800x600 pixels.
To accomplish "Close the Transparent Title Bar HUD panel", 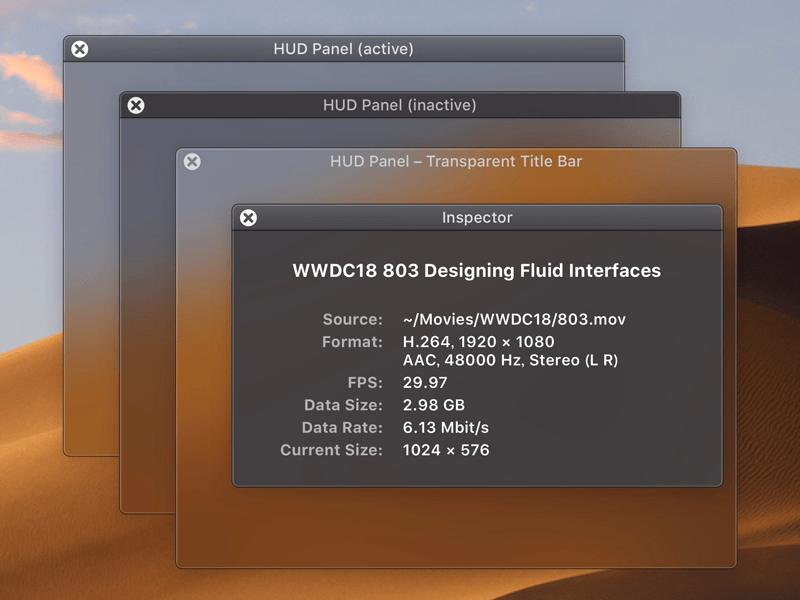I will [x=192, y=162].
